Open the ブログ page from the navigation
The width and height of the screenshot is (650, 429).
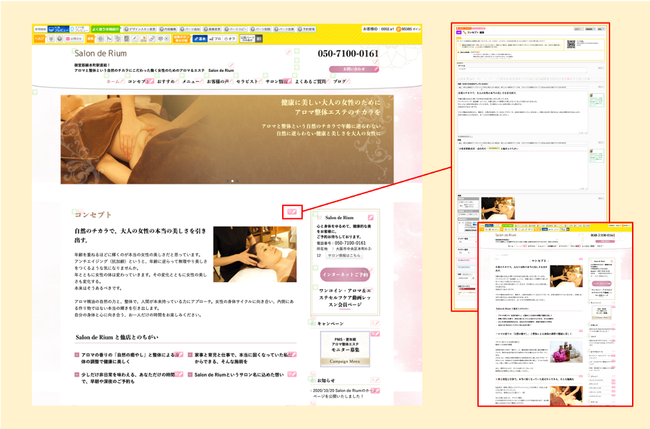[x=340, y=82]
